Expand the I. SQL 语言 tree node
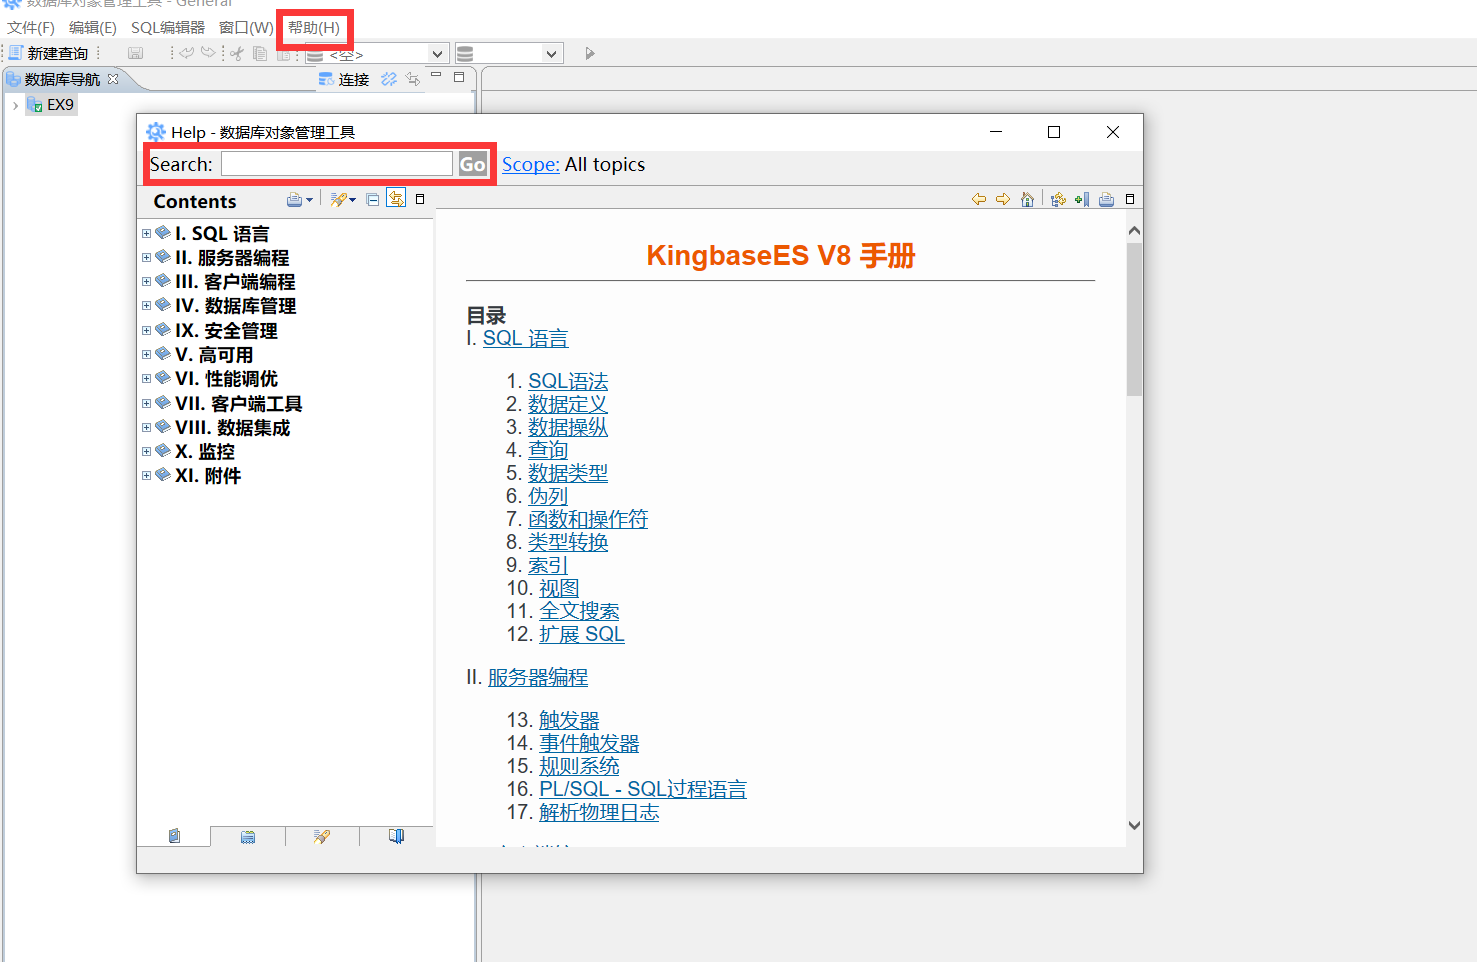Image resolution: width=1477 pixels, height=962 pixels. [146, 232]
